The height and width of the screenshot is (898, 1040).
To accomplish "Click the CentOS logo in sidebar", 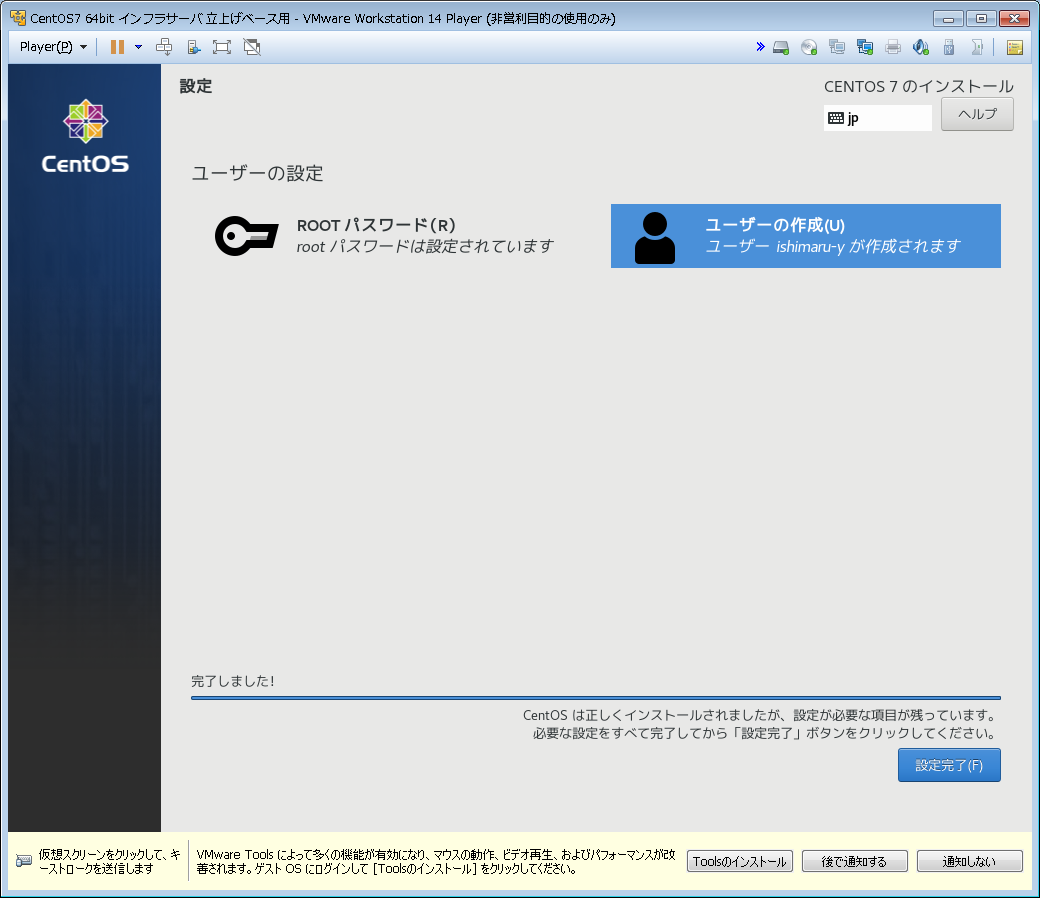I will (x=85, y=137).
